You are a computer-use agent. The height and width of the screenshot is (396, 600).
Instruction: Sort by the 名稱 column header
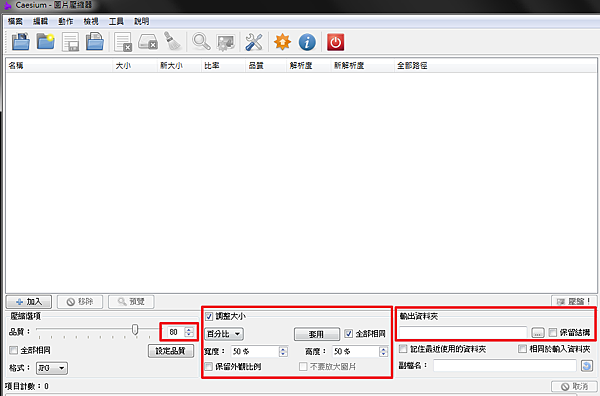(x=59, y=65)
